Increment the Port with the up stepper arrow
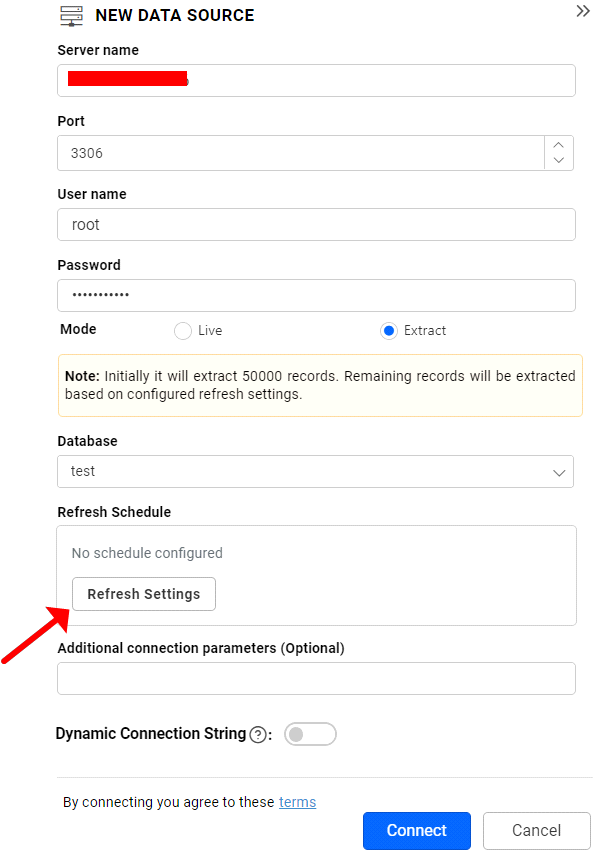Viewport: 597px width, 859px height. coord(558,146)
